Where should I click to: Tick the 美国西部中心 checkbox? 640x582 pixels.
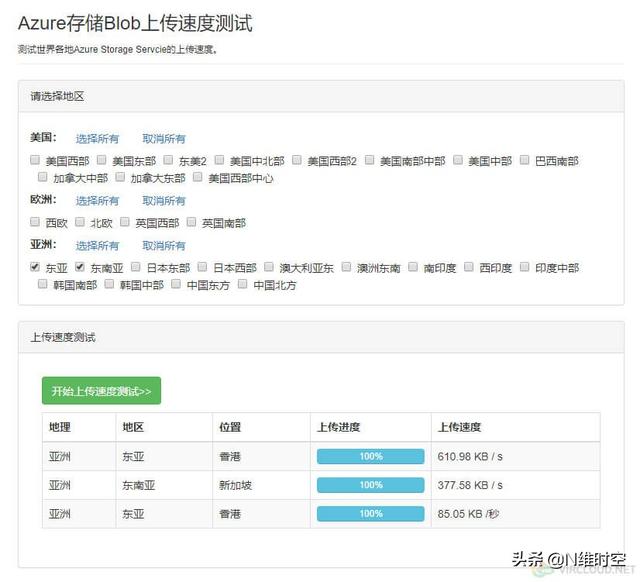coord(198,177)
